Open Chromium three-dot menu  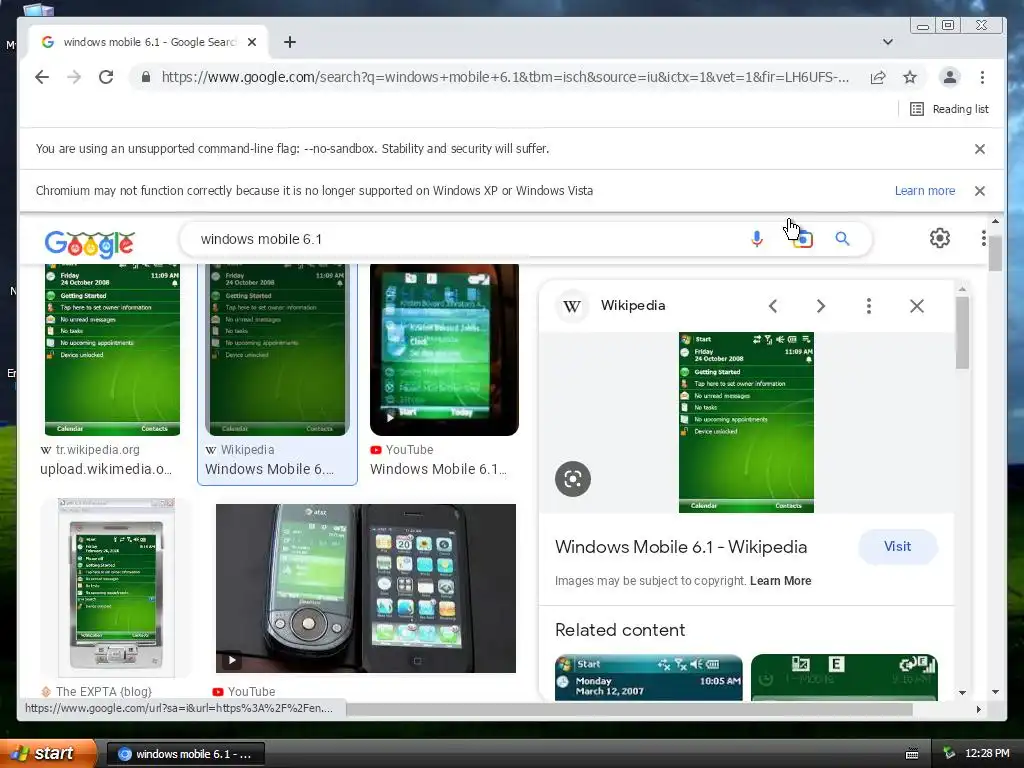tap(982, 77)
